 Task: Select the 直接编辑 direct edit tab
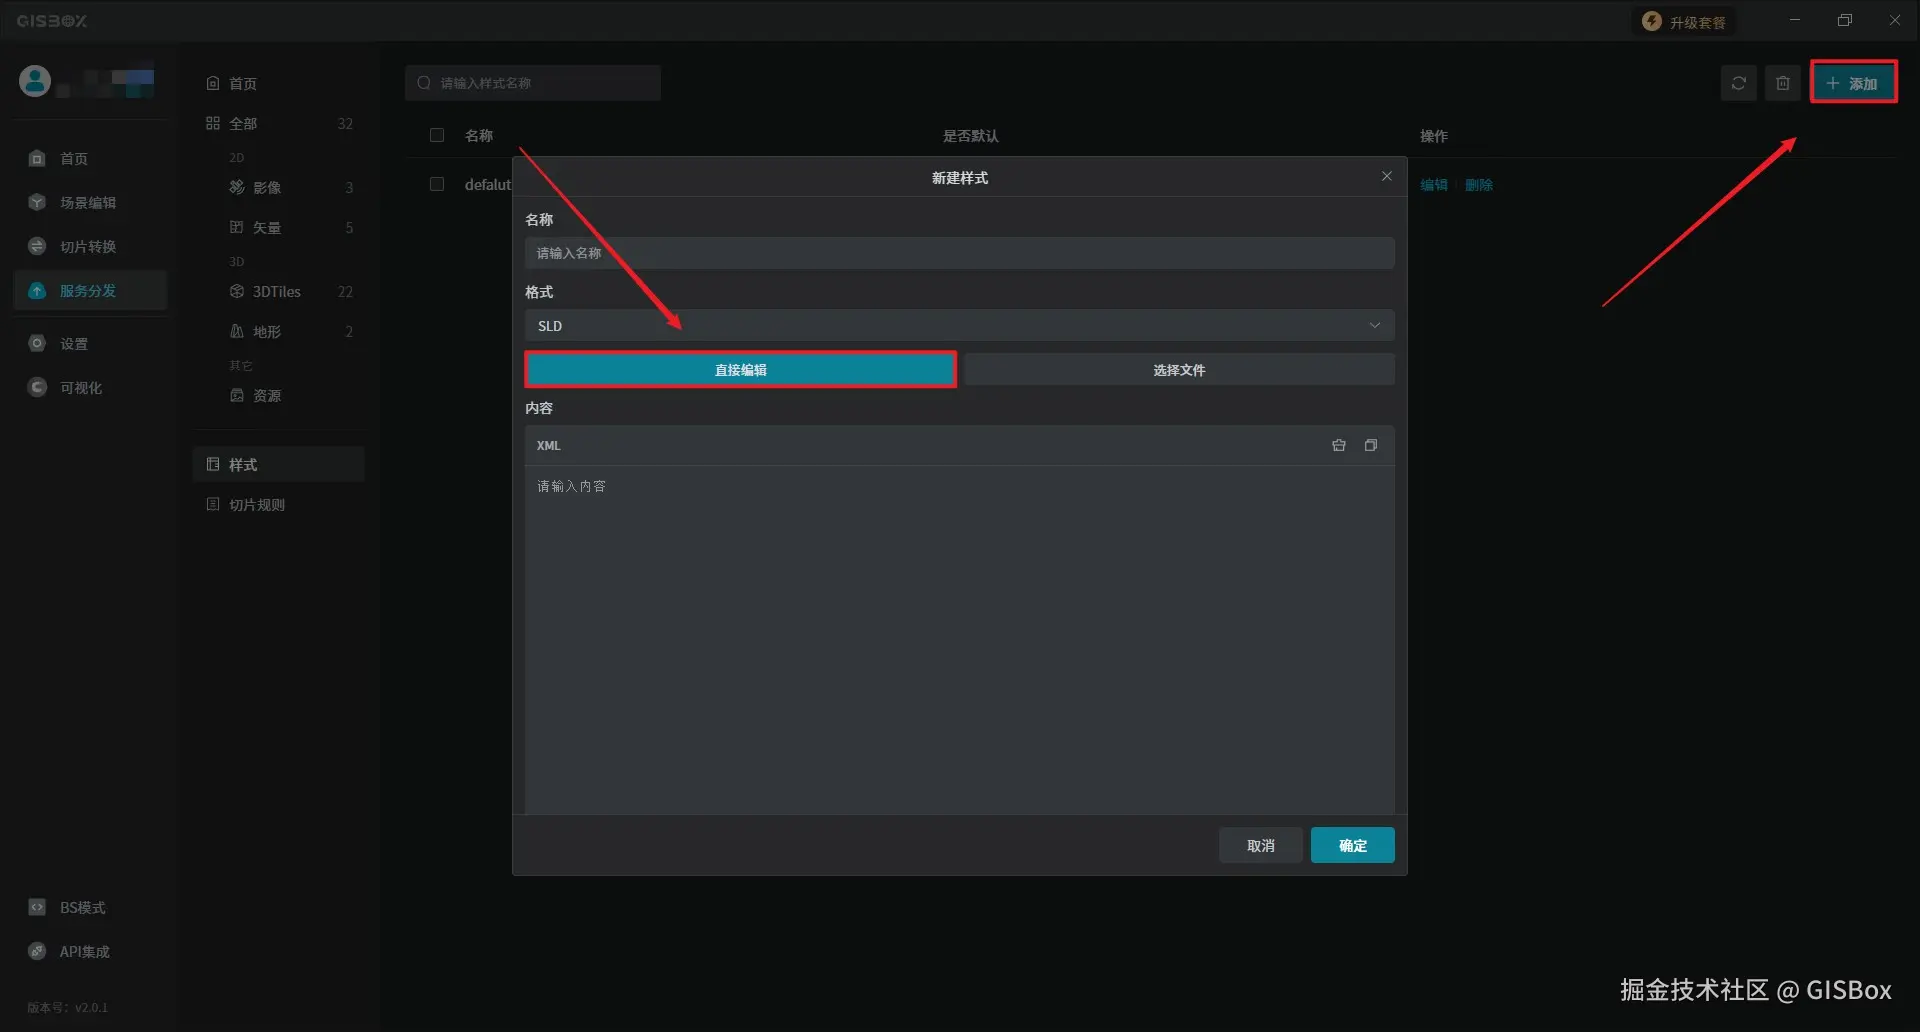[740, 369]
